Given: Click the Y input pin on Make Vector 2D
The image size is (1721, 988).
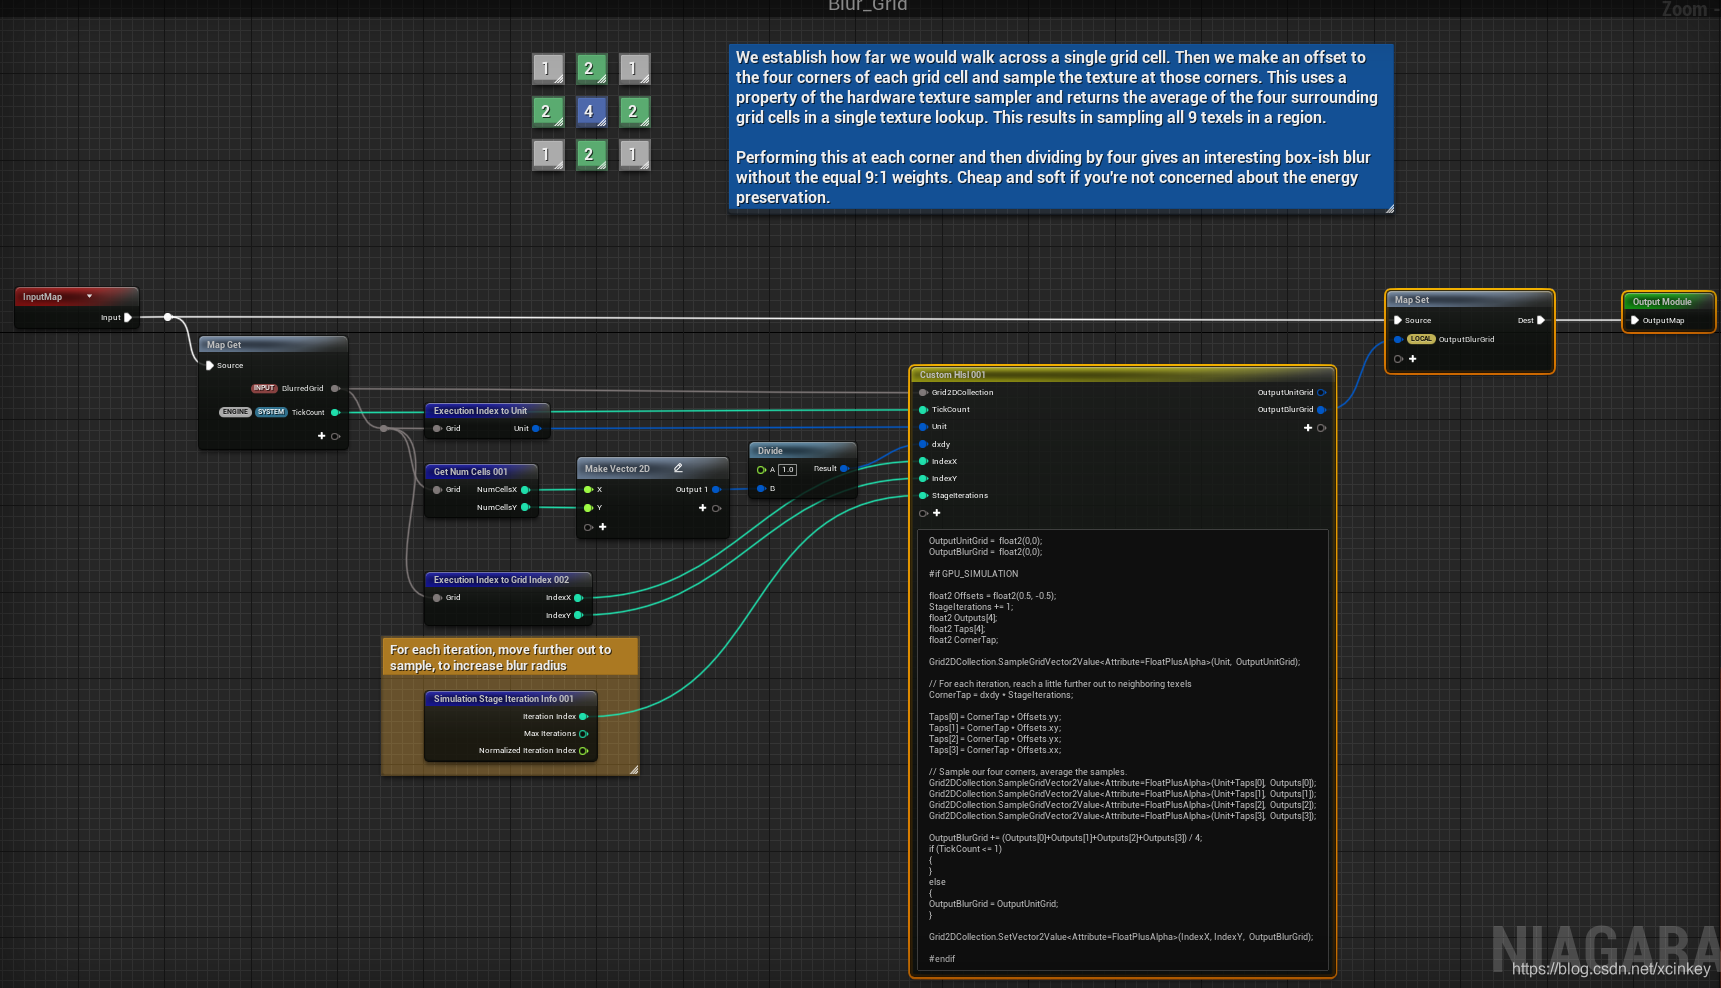Looking at the screenshot, I should click(x=588, y=507).
